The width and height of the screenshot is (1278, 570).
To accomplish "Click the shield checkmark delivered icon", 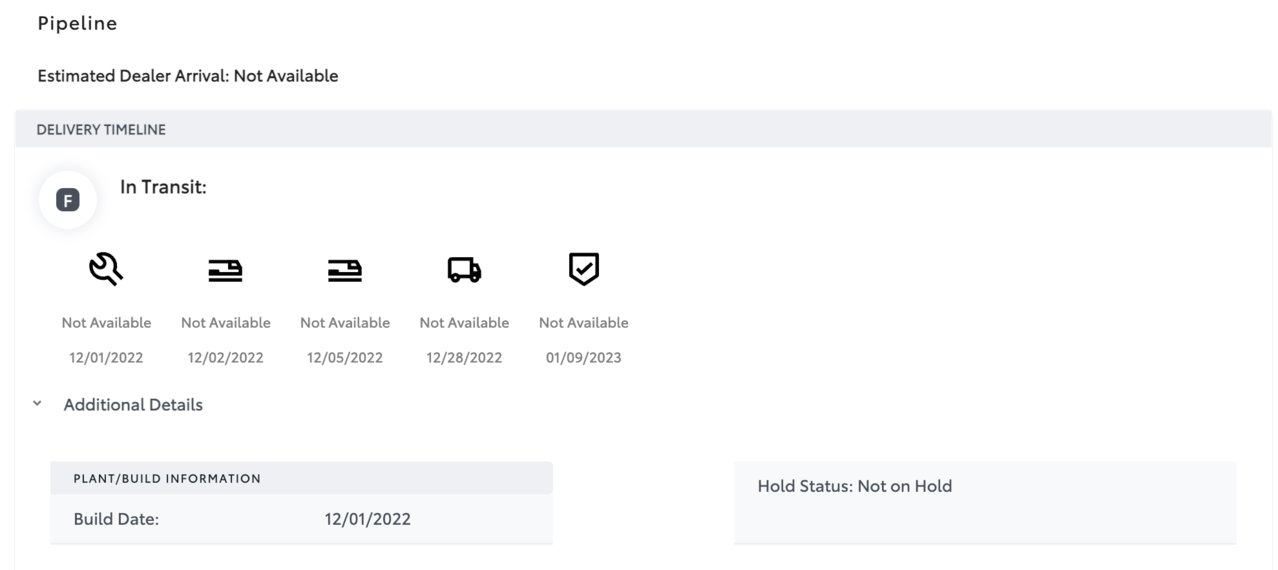I will (x=584, y=269).
